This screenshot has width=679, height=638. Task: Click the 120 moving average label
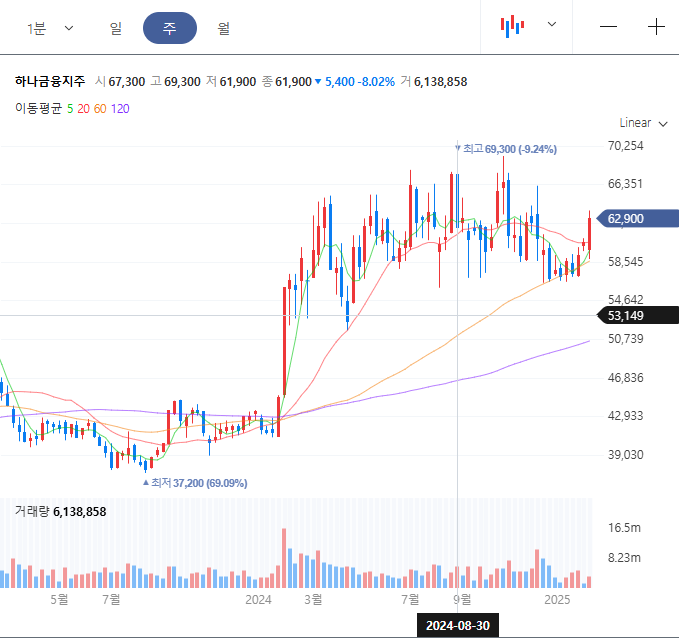[x=120, y=109]
